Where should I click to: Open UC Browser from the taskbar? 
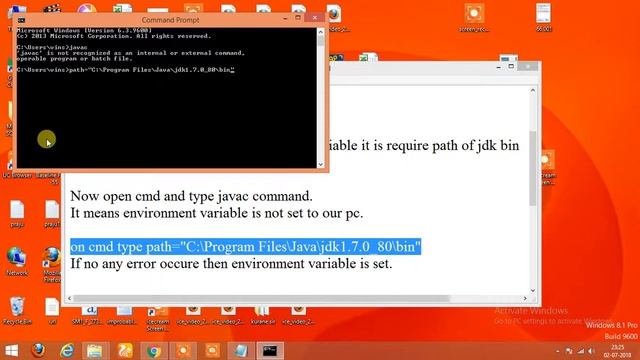(125, 351)
